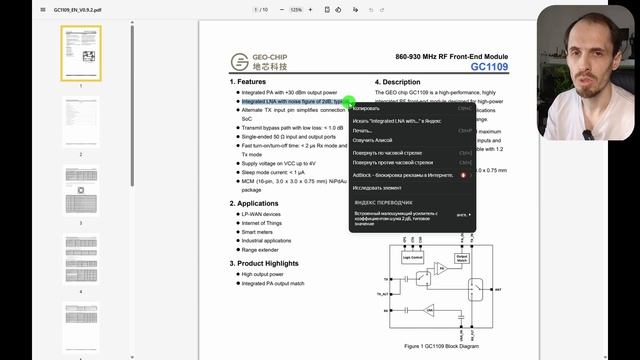Click the zoom in plus icon

tap(310, 9)
